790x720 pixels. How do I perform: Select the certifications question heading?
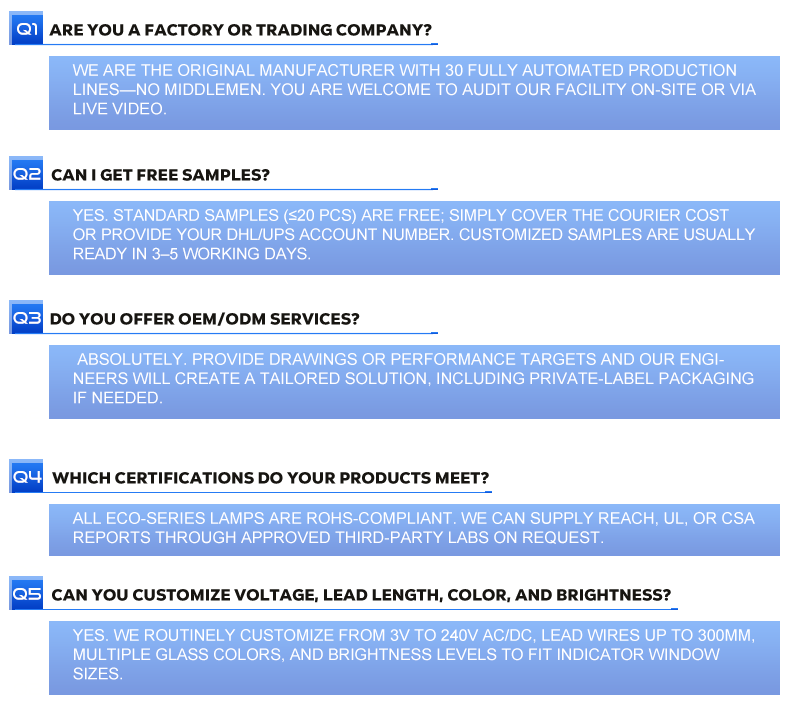271,478
